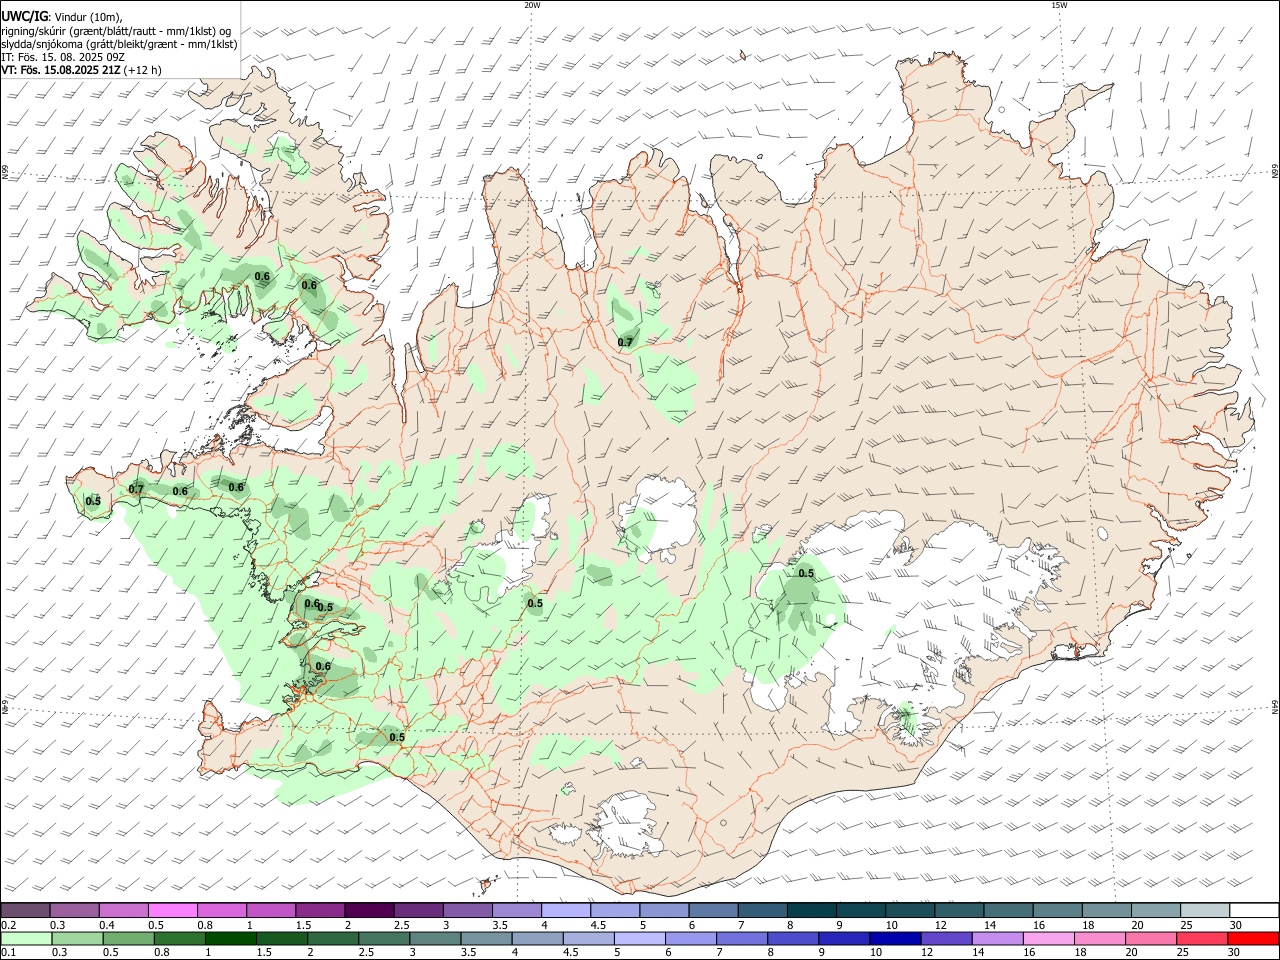Pick the lower-row red swatch labeled 25
The height and width of the screenshot is (960, 1280).
point(1200,938)
